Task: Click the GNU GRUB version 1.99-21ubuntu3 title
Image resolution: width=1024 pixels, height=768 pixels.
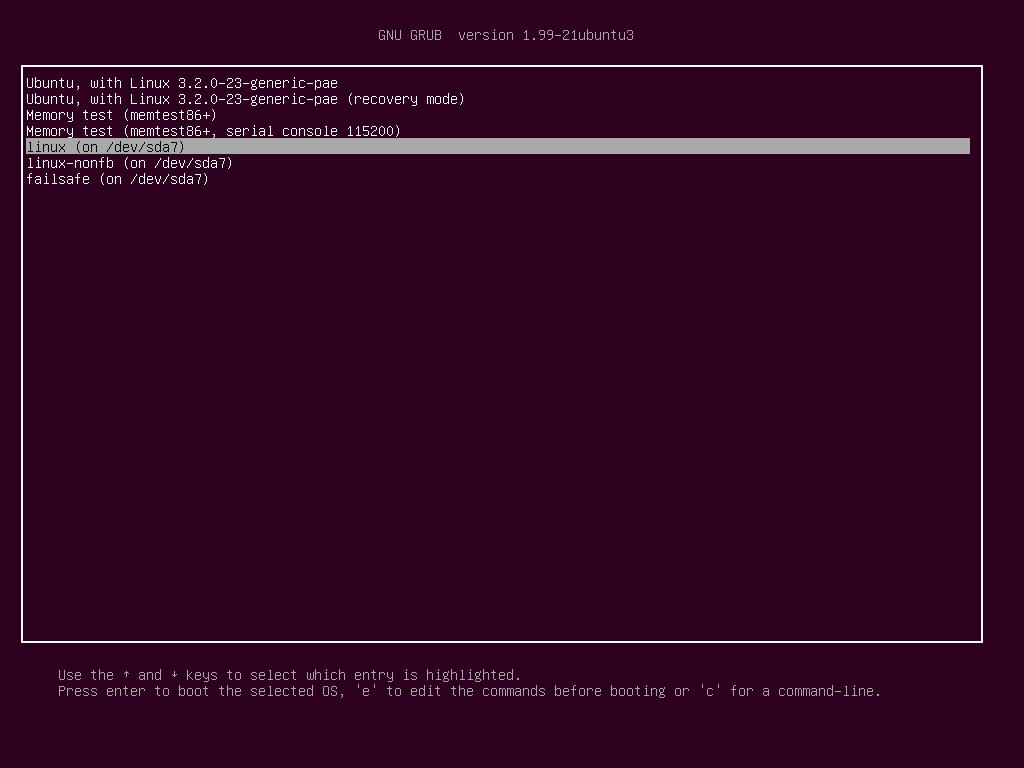Action: [x=505, y=35]
